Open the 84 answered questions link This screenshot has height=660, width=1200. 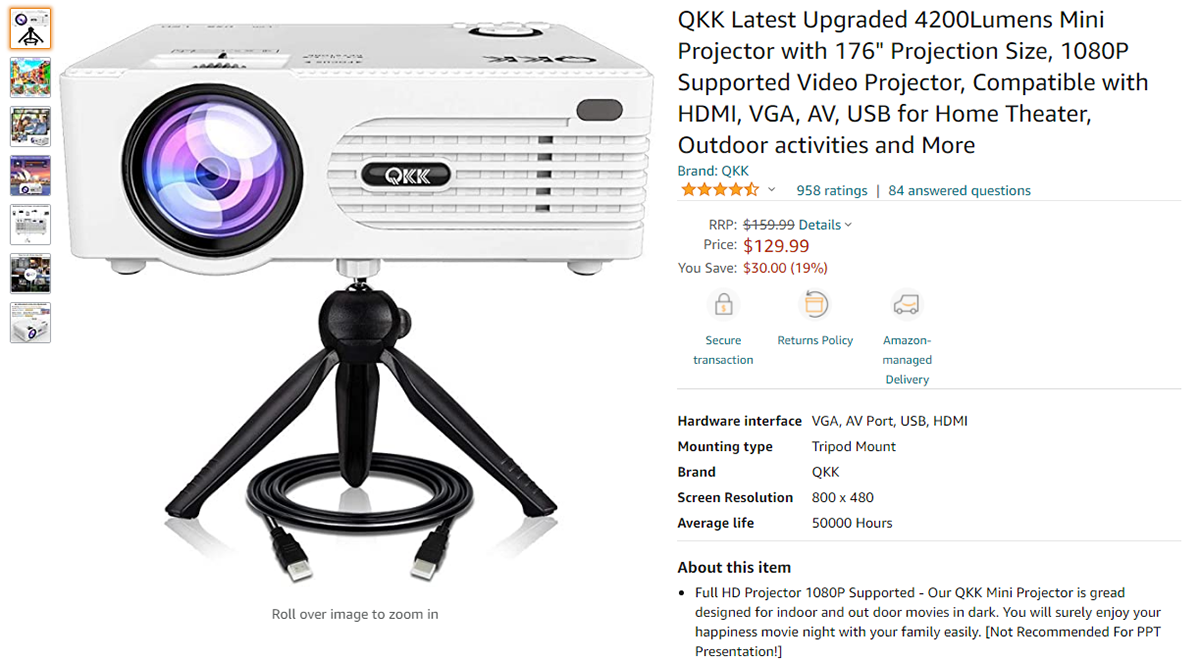pyautogui.click(x=959, y=190)
